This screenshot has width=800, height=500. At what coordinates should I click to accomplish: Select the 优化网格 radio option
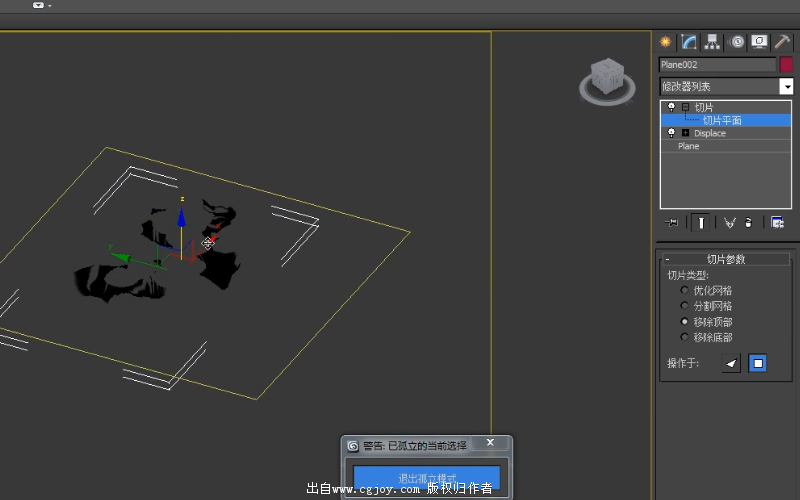[x=685, y=290]
